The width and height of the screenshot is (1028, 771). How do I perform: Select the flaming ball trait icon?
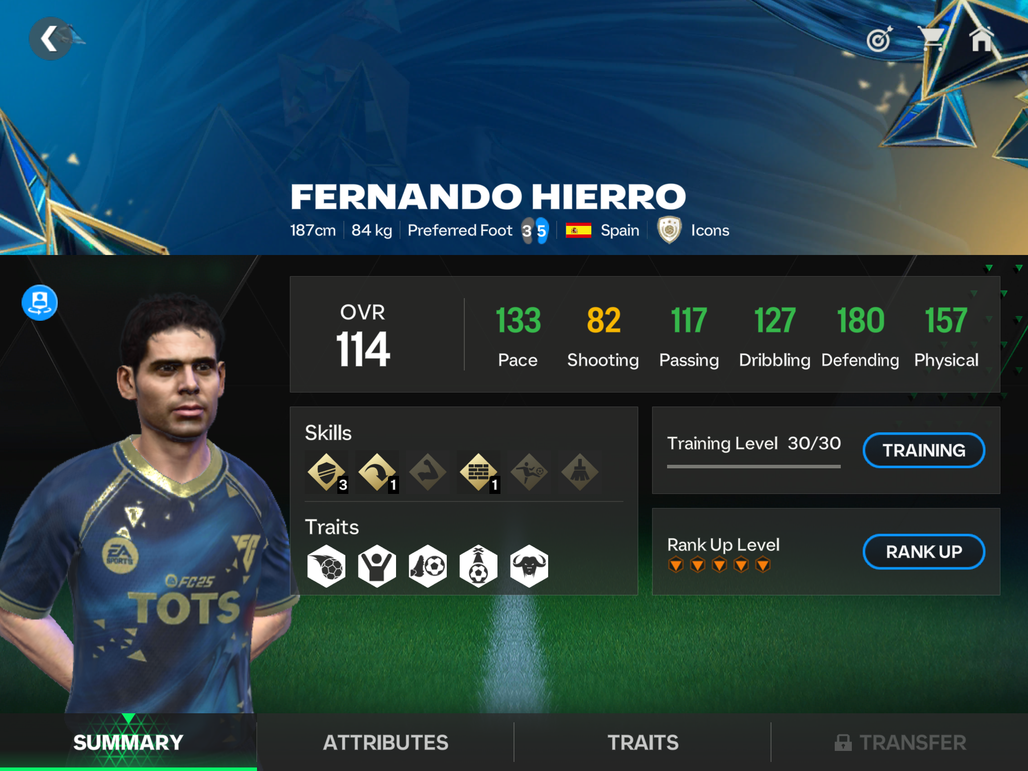[326, 566]
